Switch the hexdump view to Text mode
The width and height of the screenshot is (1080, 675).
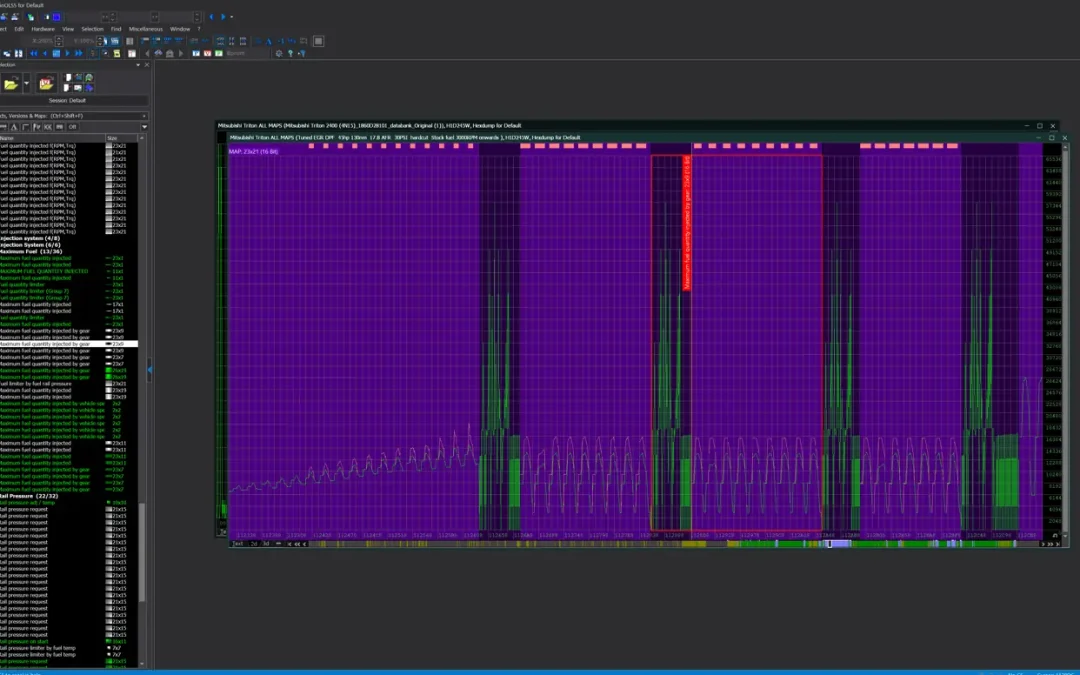coord(238,544)
